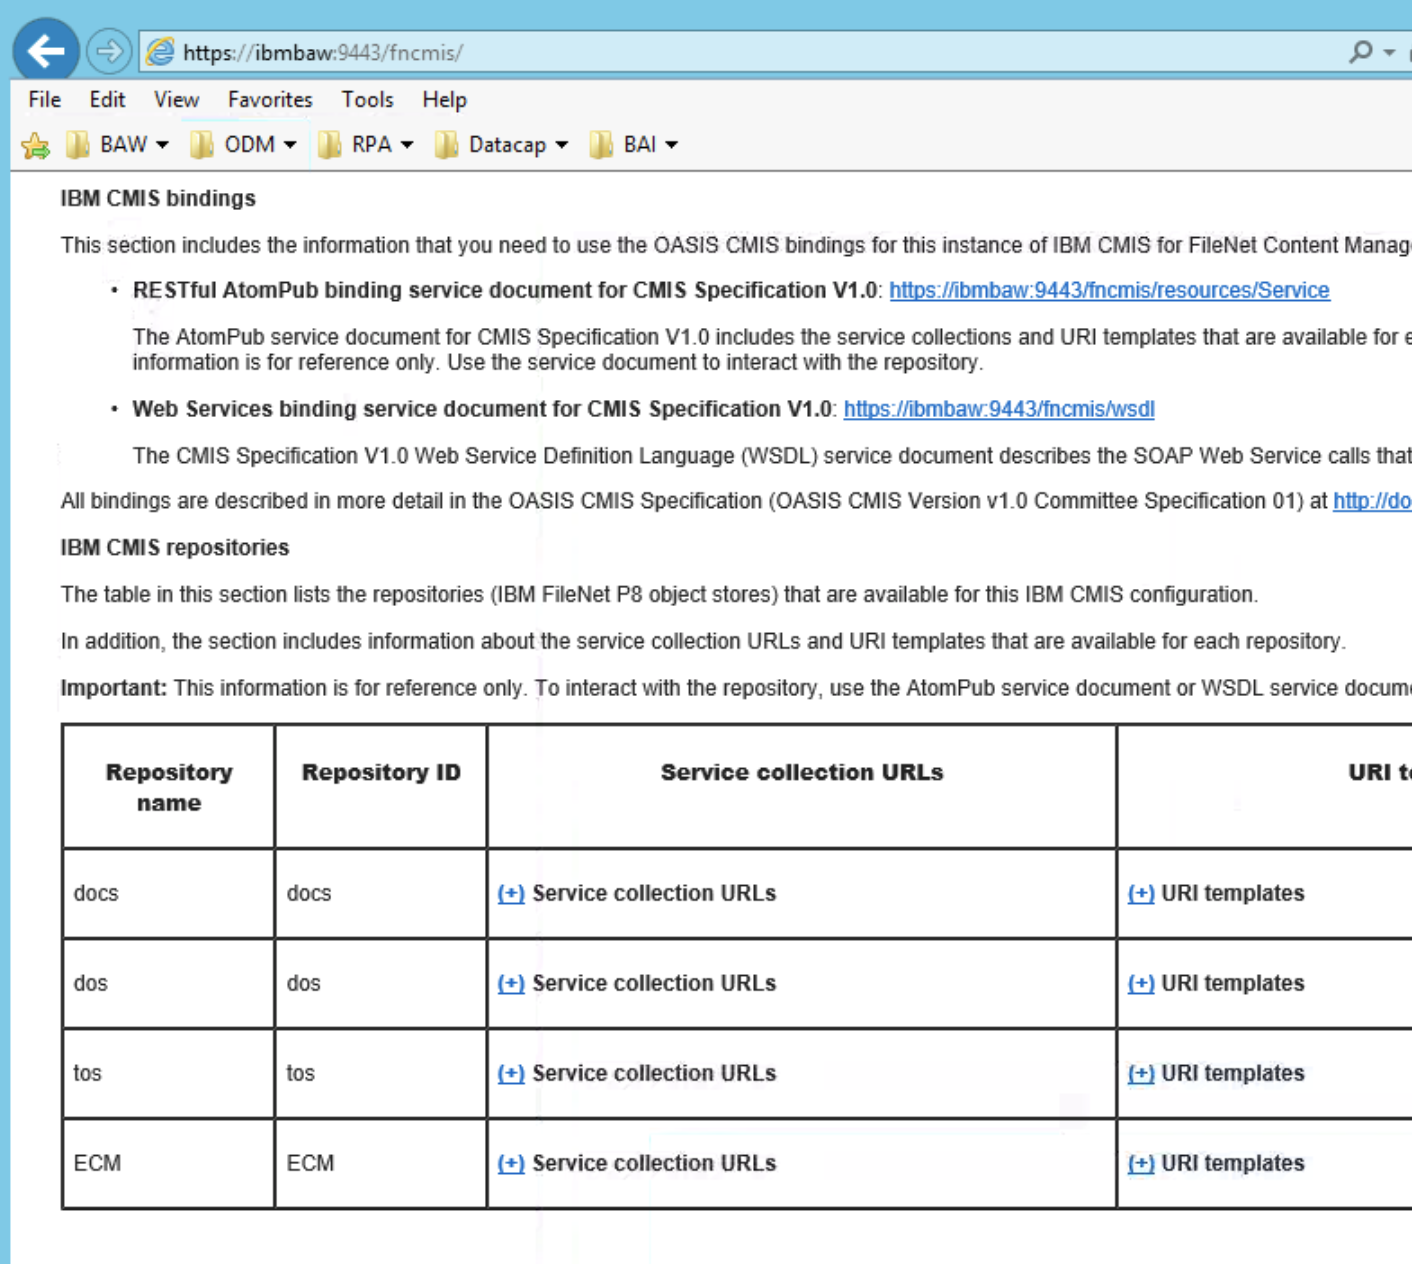The image size is (1412, 1264).
Task: Open the OASIS CMIS specification http link
Action: [1372, 501]
